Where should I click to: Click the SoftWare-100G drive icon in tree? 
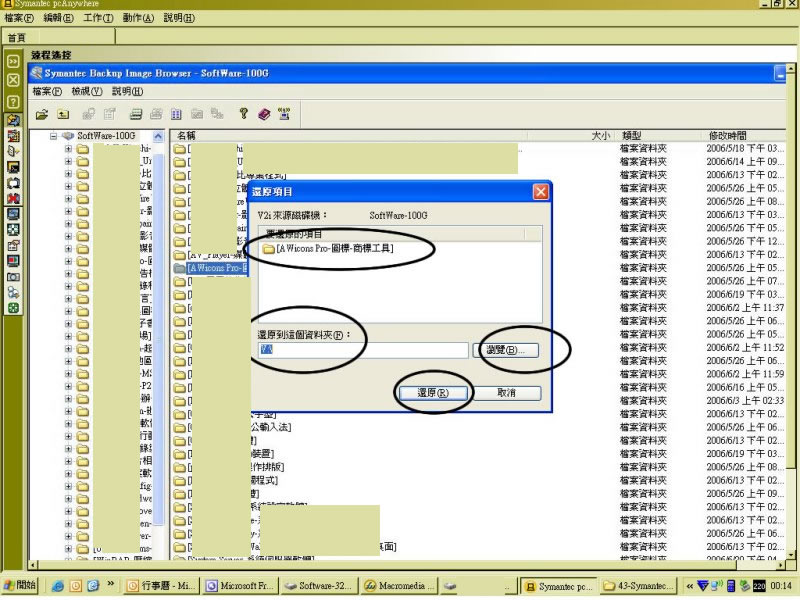pos(68,136)
